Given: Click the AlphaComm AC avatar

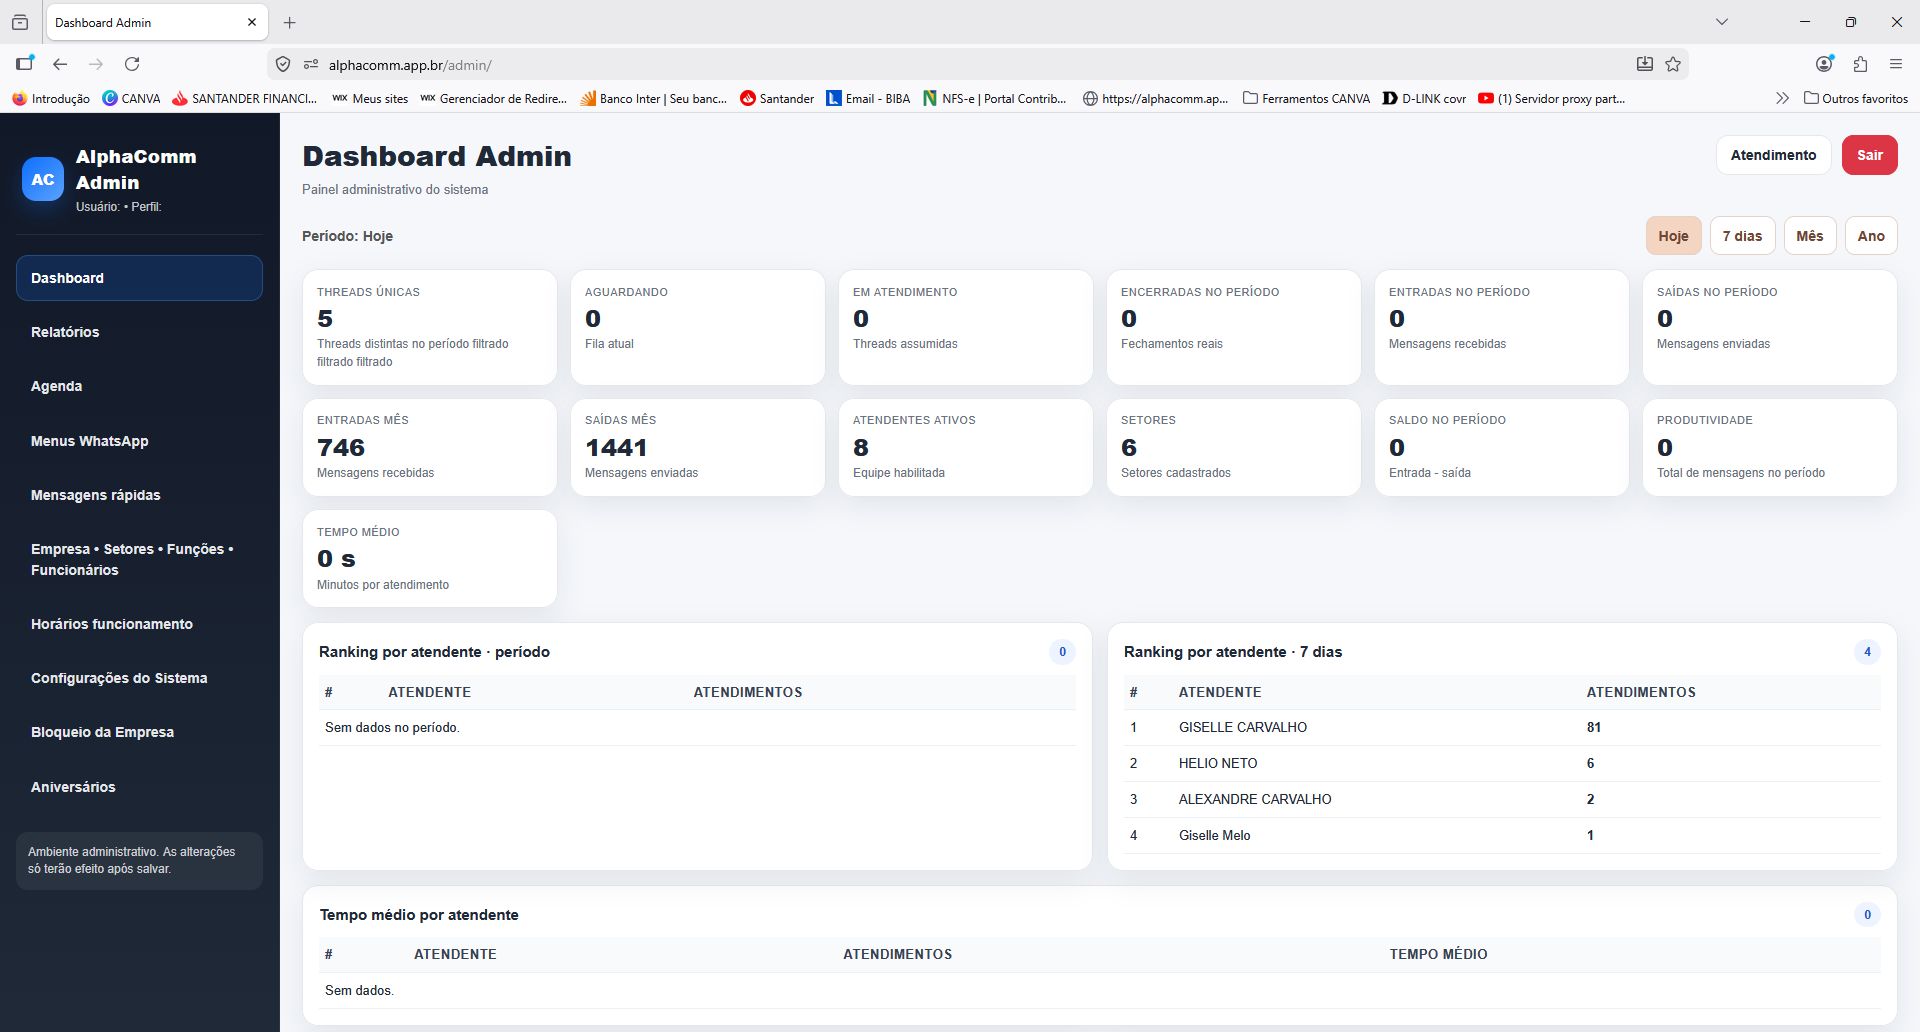Looking at the screenshot, I should click(41, 179).
